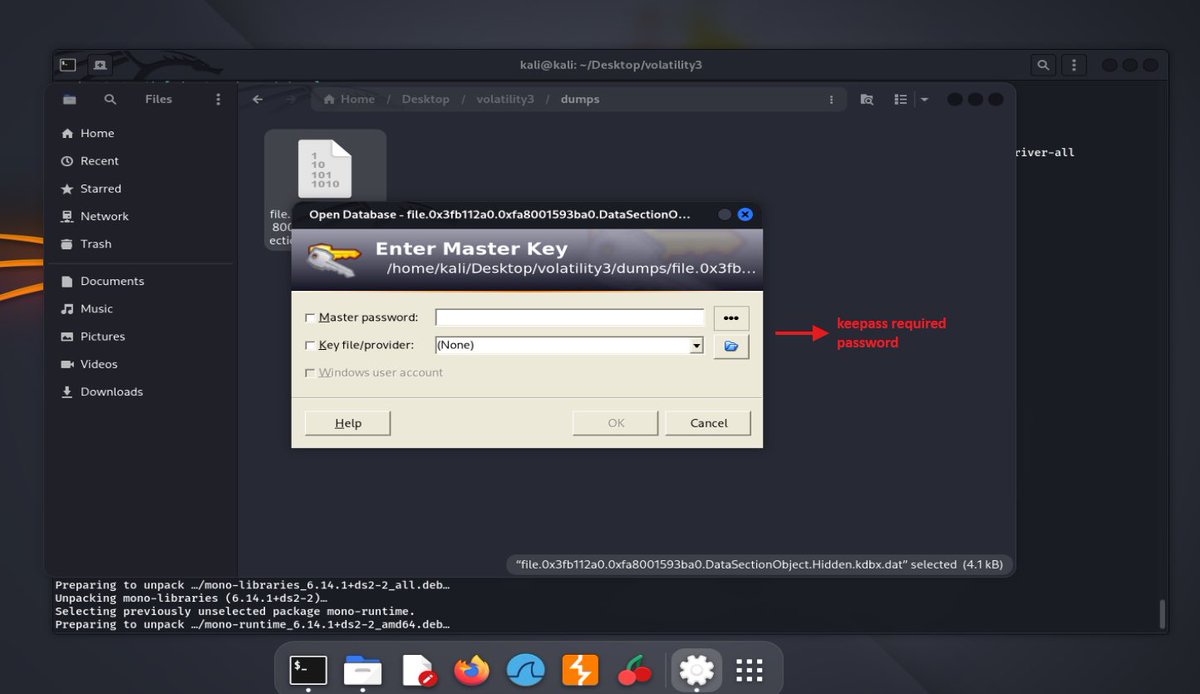This screenshot has height=694, width=1200.
Task: Open terminal window menu (three dots)
Action: tap(1074, 65)
